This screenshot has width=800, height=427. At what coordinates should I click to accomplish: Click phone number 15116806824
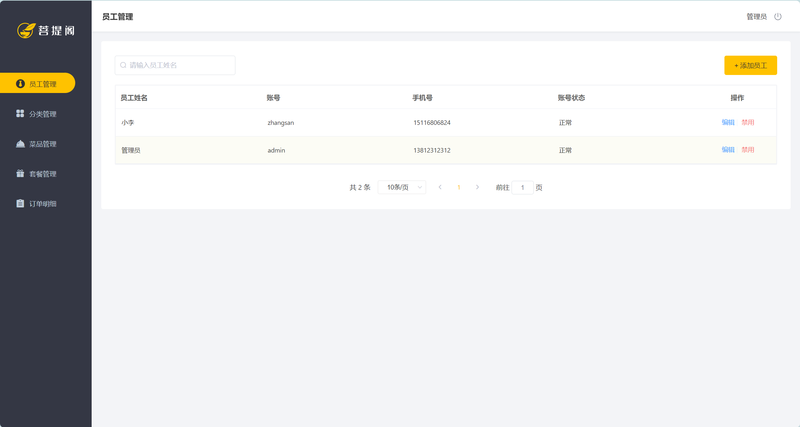tap(432, 122)
